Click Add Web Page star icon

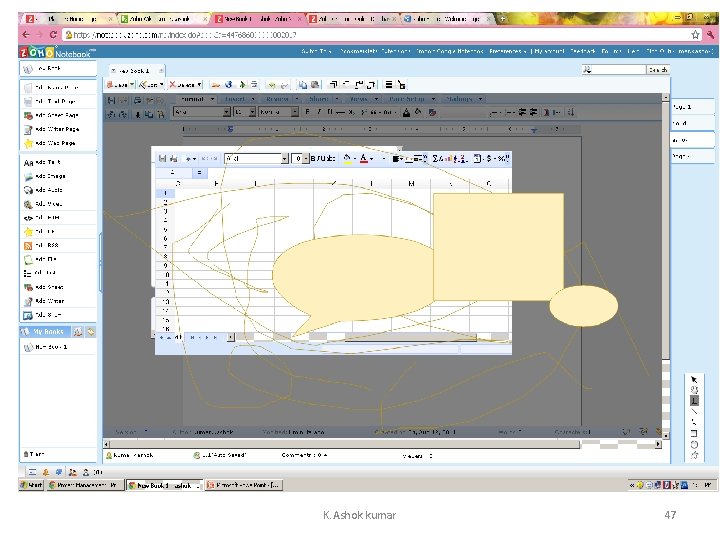(x=28, y=143)
